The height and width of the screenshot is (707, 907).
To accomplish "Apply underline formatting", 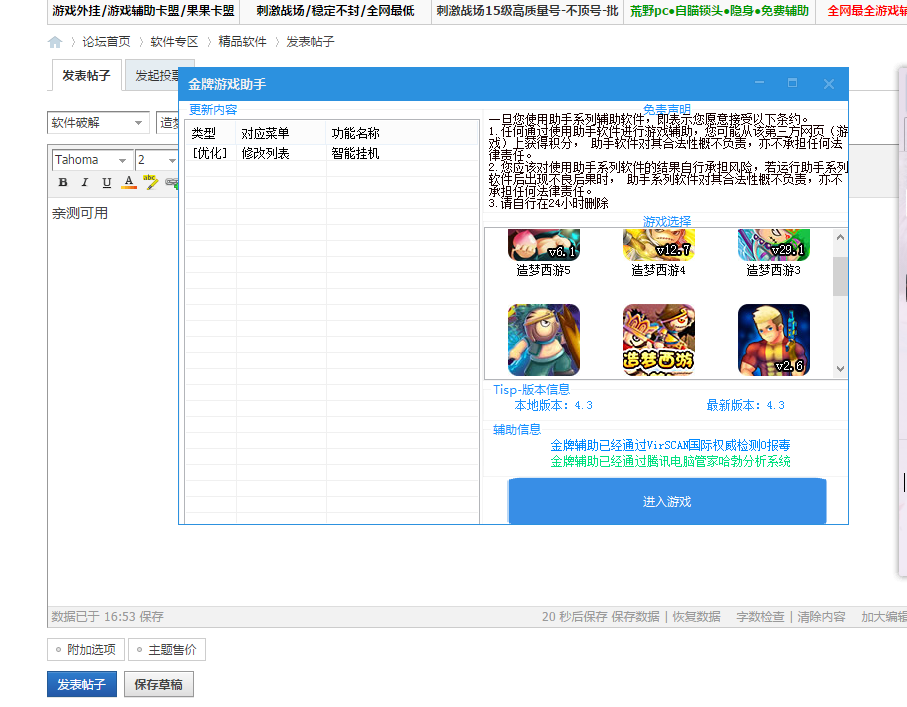I will tap(105, 182).
